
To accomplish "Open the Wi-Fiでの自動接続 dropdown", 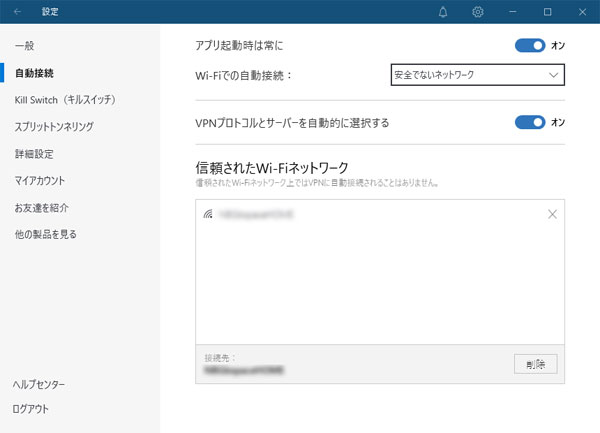I will (x=478, y=75).
